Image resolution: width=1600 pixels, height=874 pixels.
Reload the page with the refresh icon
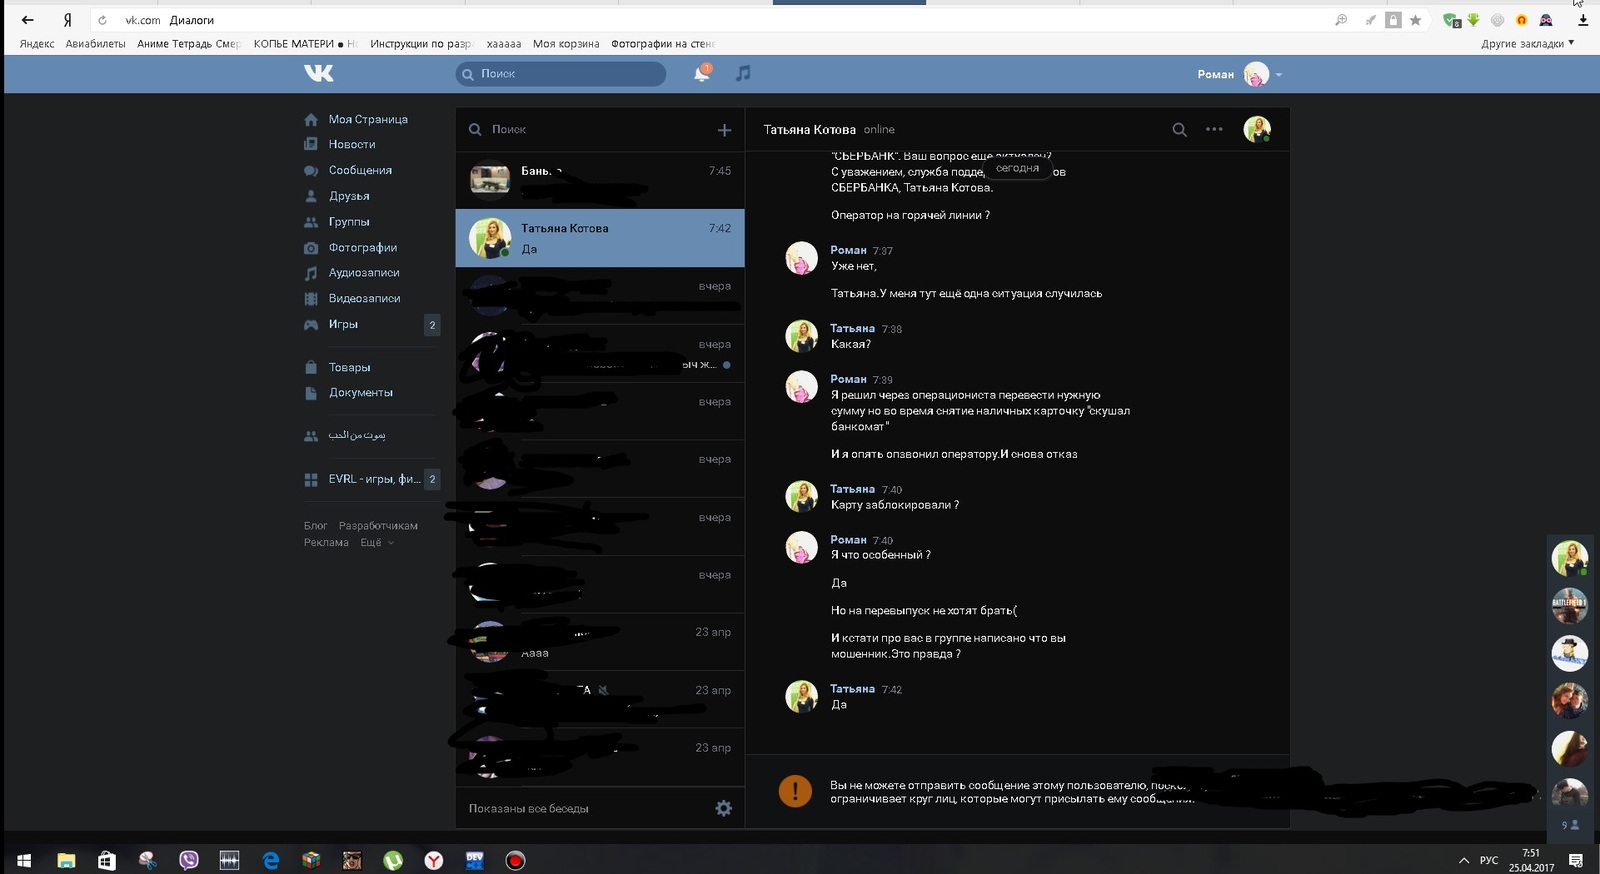click(x=102, y=20)
